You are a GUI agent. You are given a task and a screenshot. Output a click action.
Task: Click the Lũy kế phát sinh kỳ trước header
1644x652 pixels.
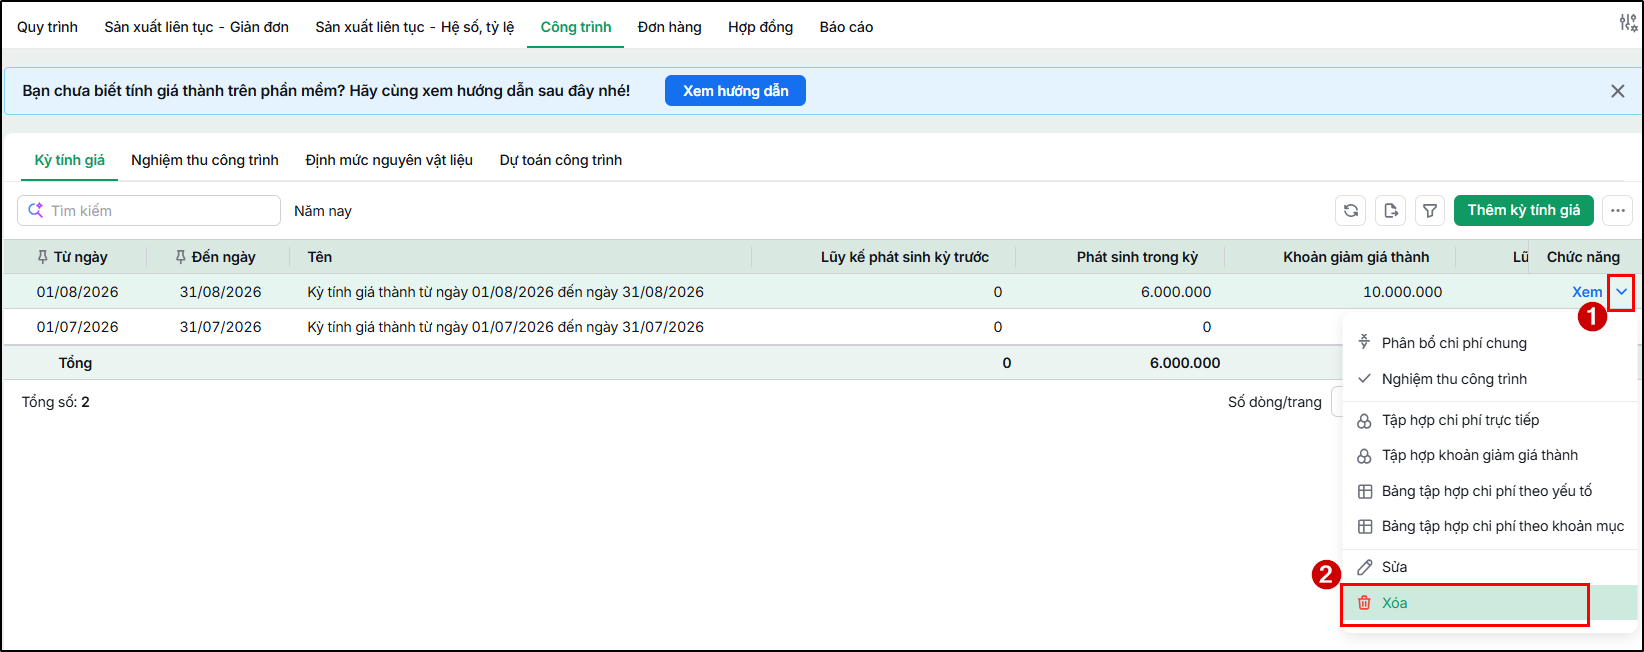(x=905, y=257)
